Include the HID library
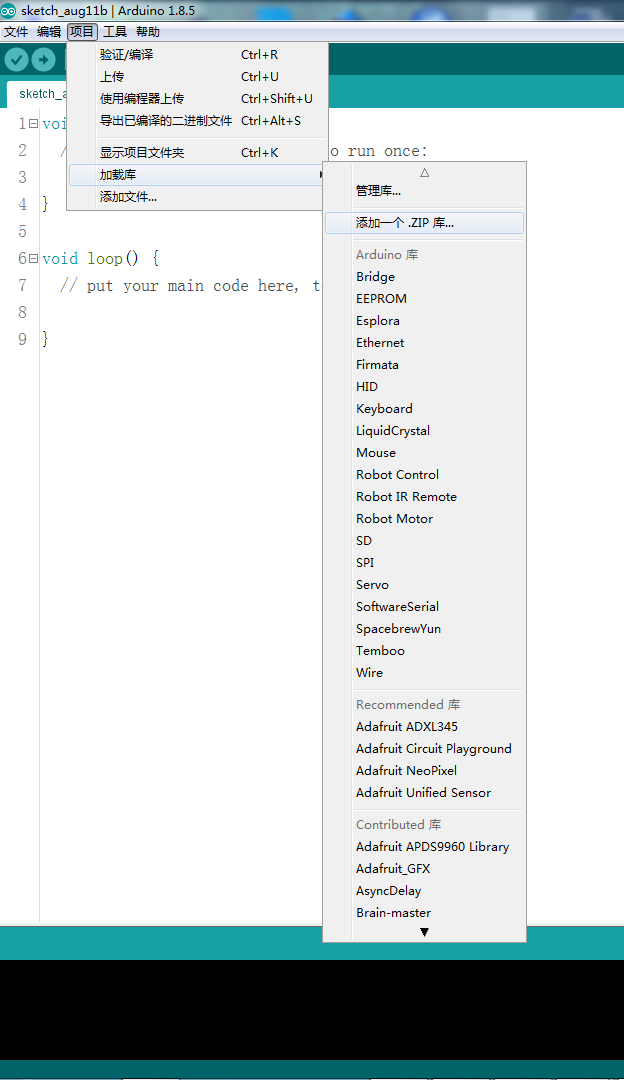The height and width of the screenshot is (1080, 624). click(x=424, y=387)
